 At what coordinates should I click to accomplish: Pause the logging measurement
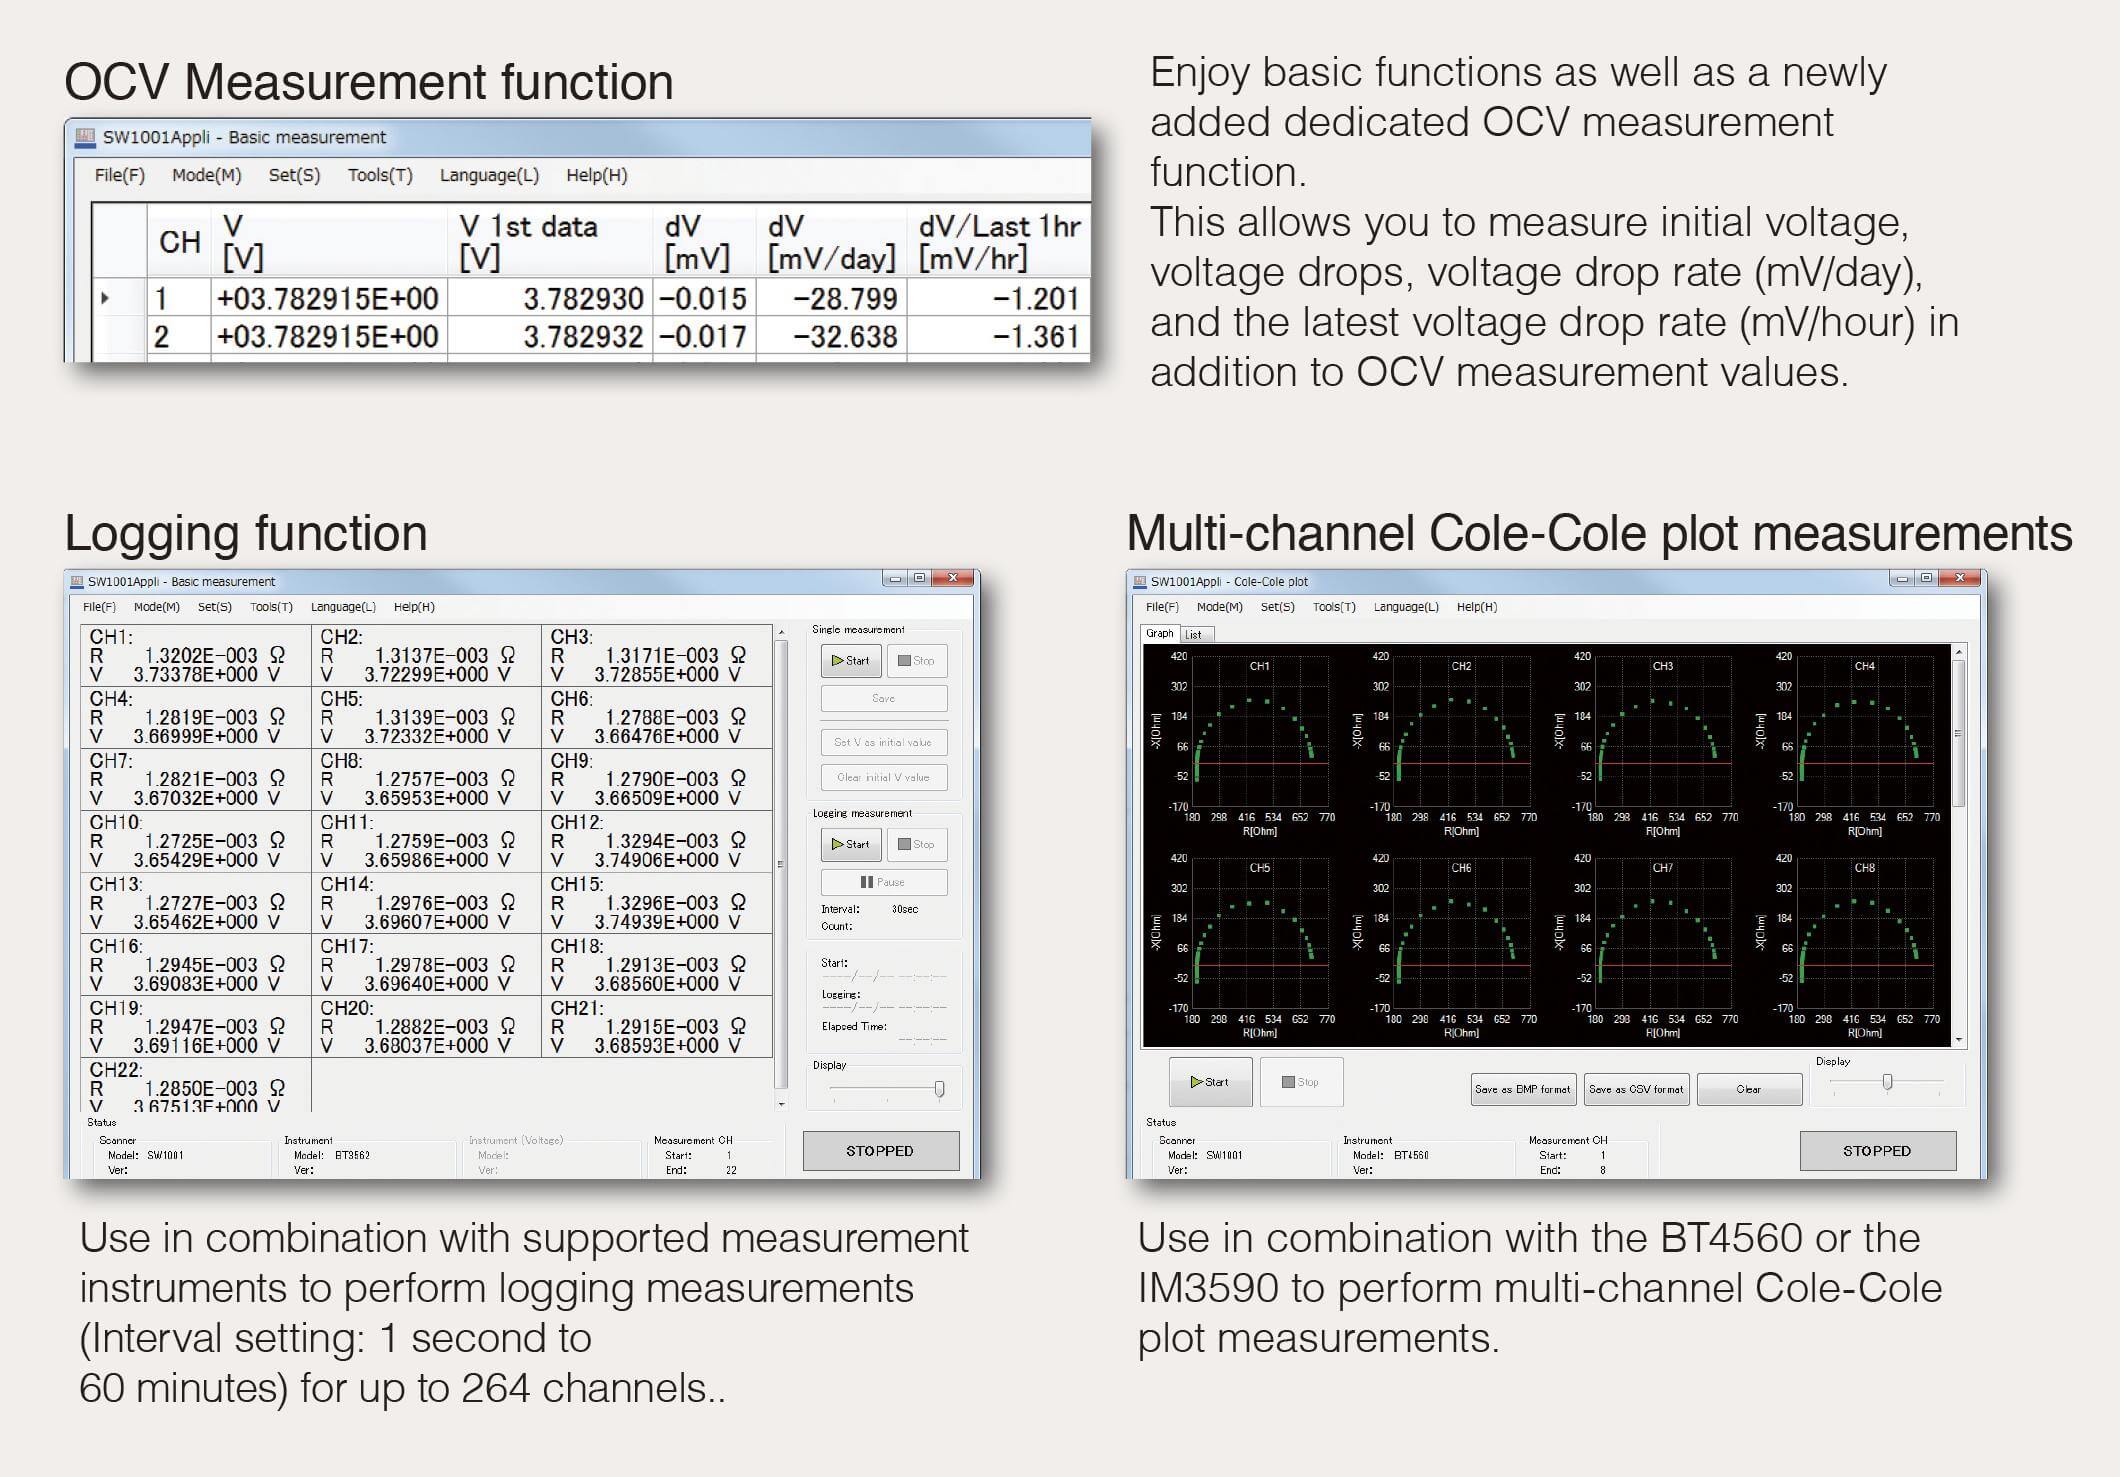(x=883, y=882)
